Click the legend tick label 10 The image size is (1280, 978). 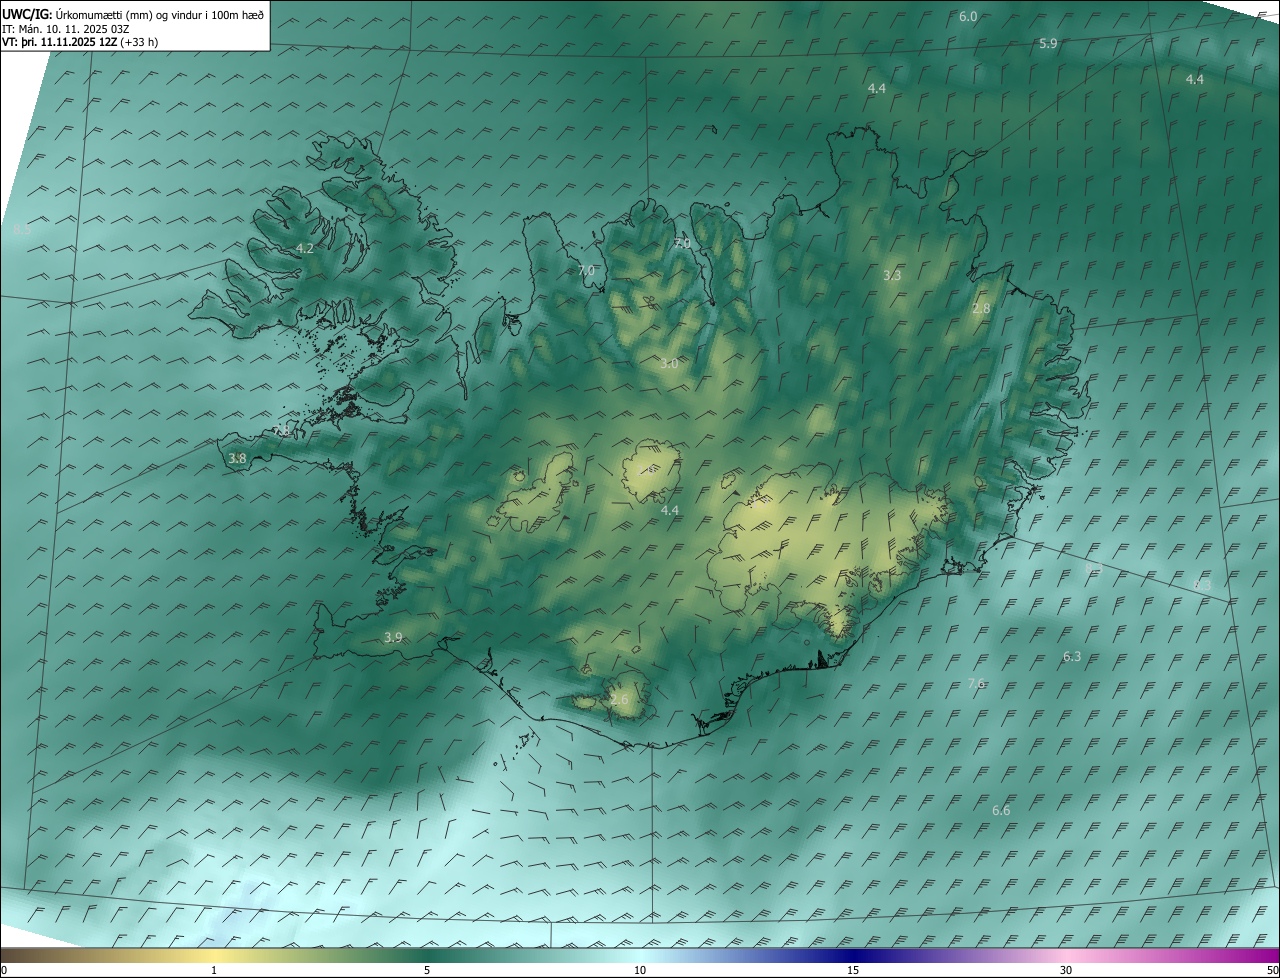[640, 970]
